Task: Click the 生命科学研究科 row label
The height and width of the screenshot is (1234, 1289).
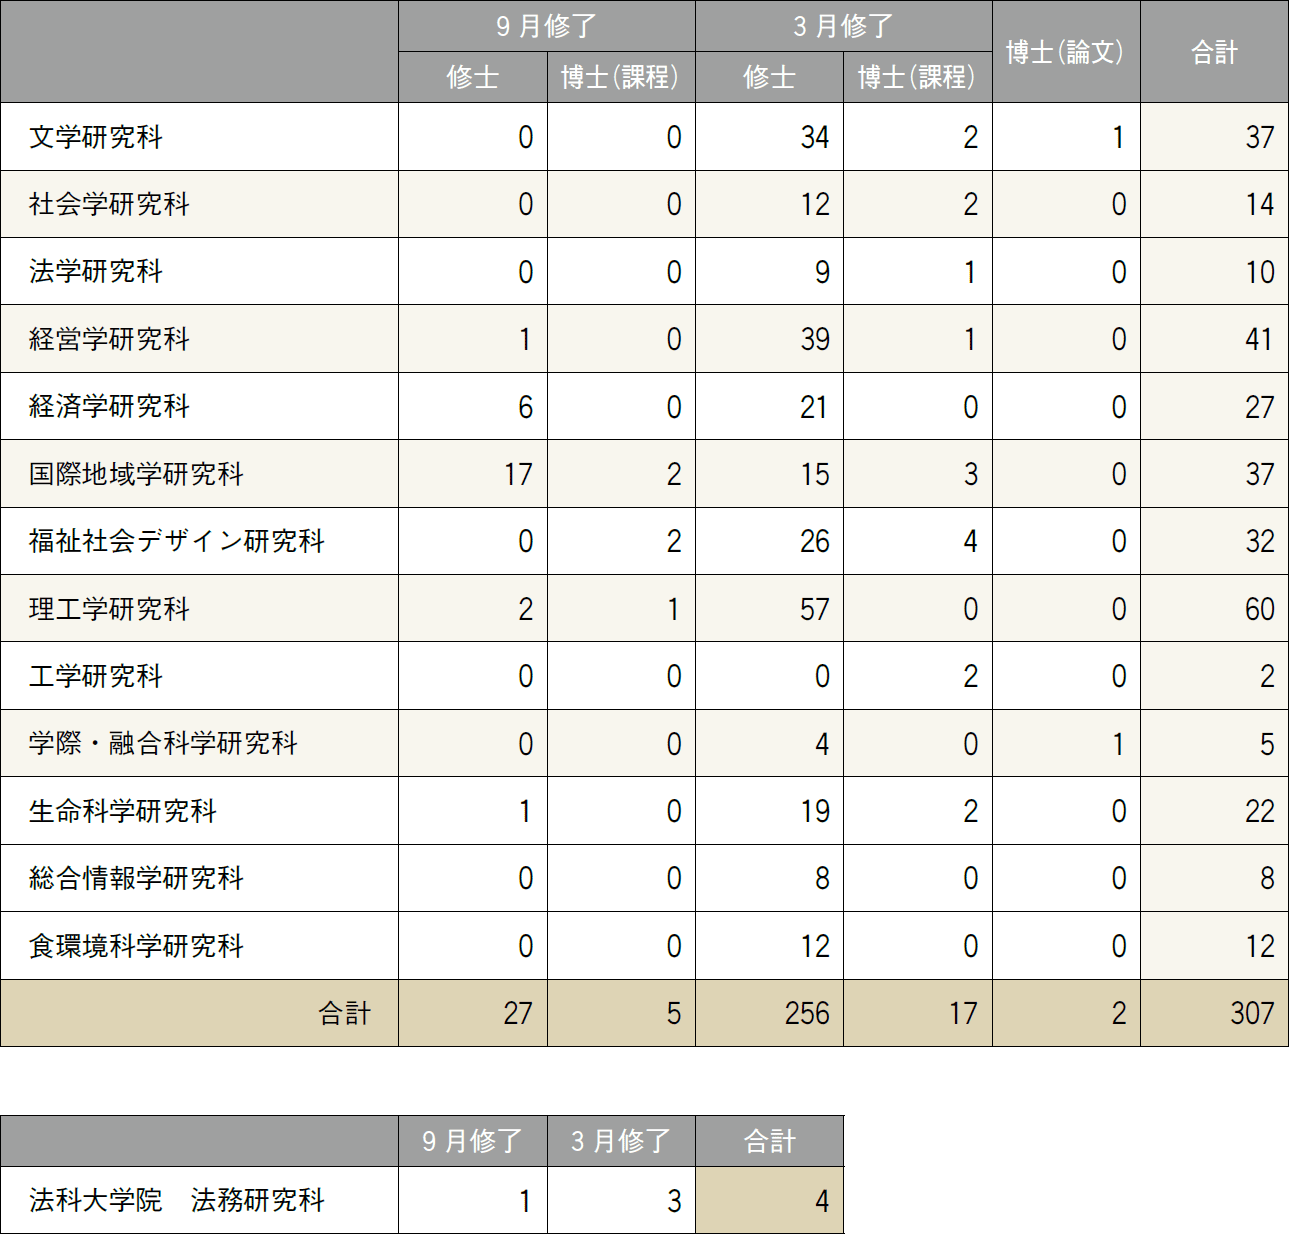Action: [x=123, y=811]
